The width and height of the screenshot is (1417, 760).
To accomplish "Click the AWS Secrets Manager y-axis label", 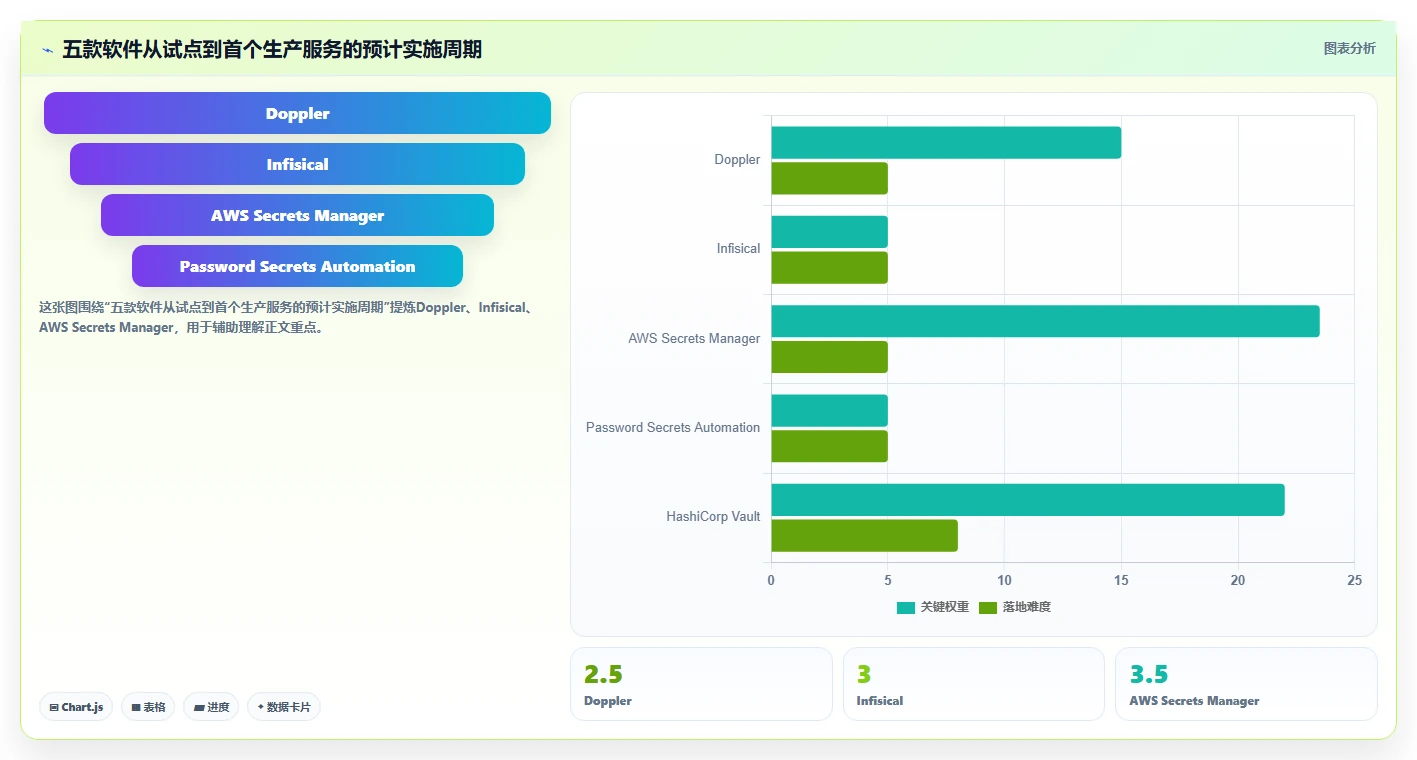I will 694,339.
